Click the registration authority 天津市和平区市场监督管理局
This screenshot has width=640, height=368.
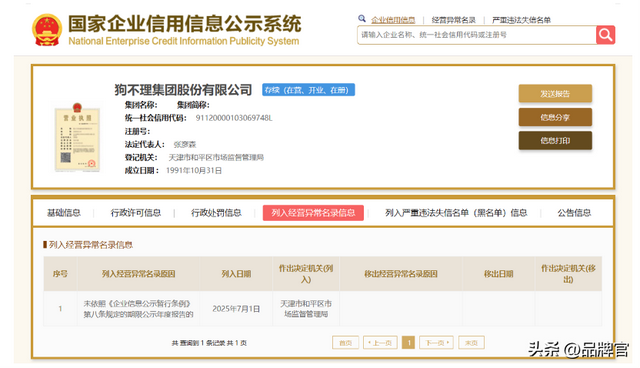[x=216, y=157]
